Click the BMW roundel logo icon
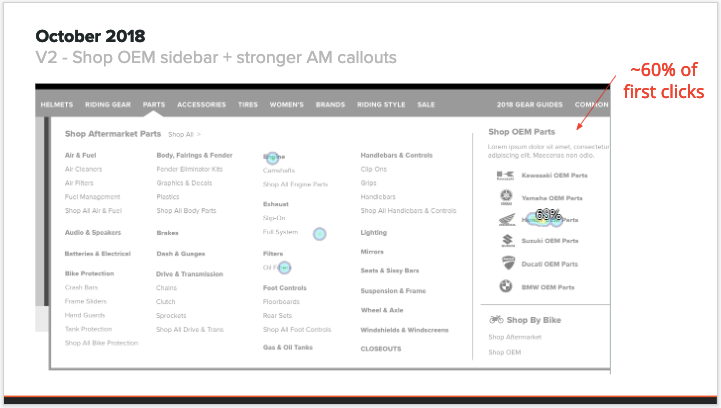 505,287
